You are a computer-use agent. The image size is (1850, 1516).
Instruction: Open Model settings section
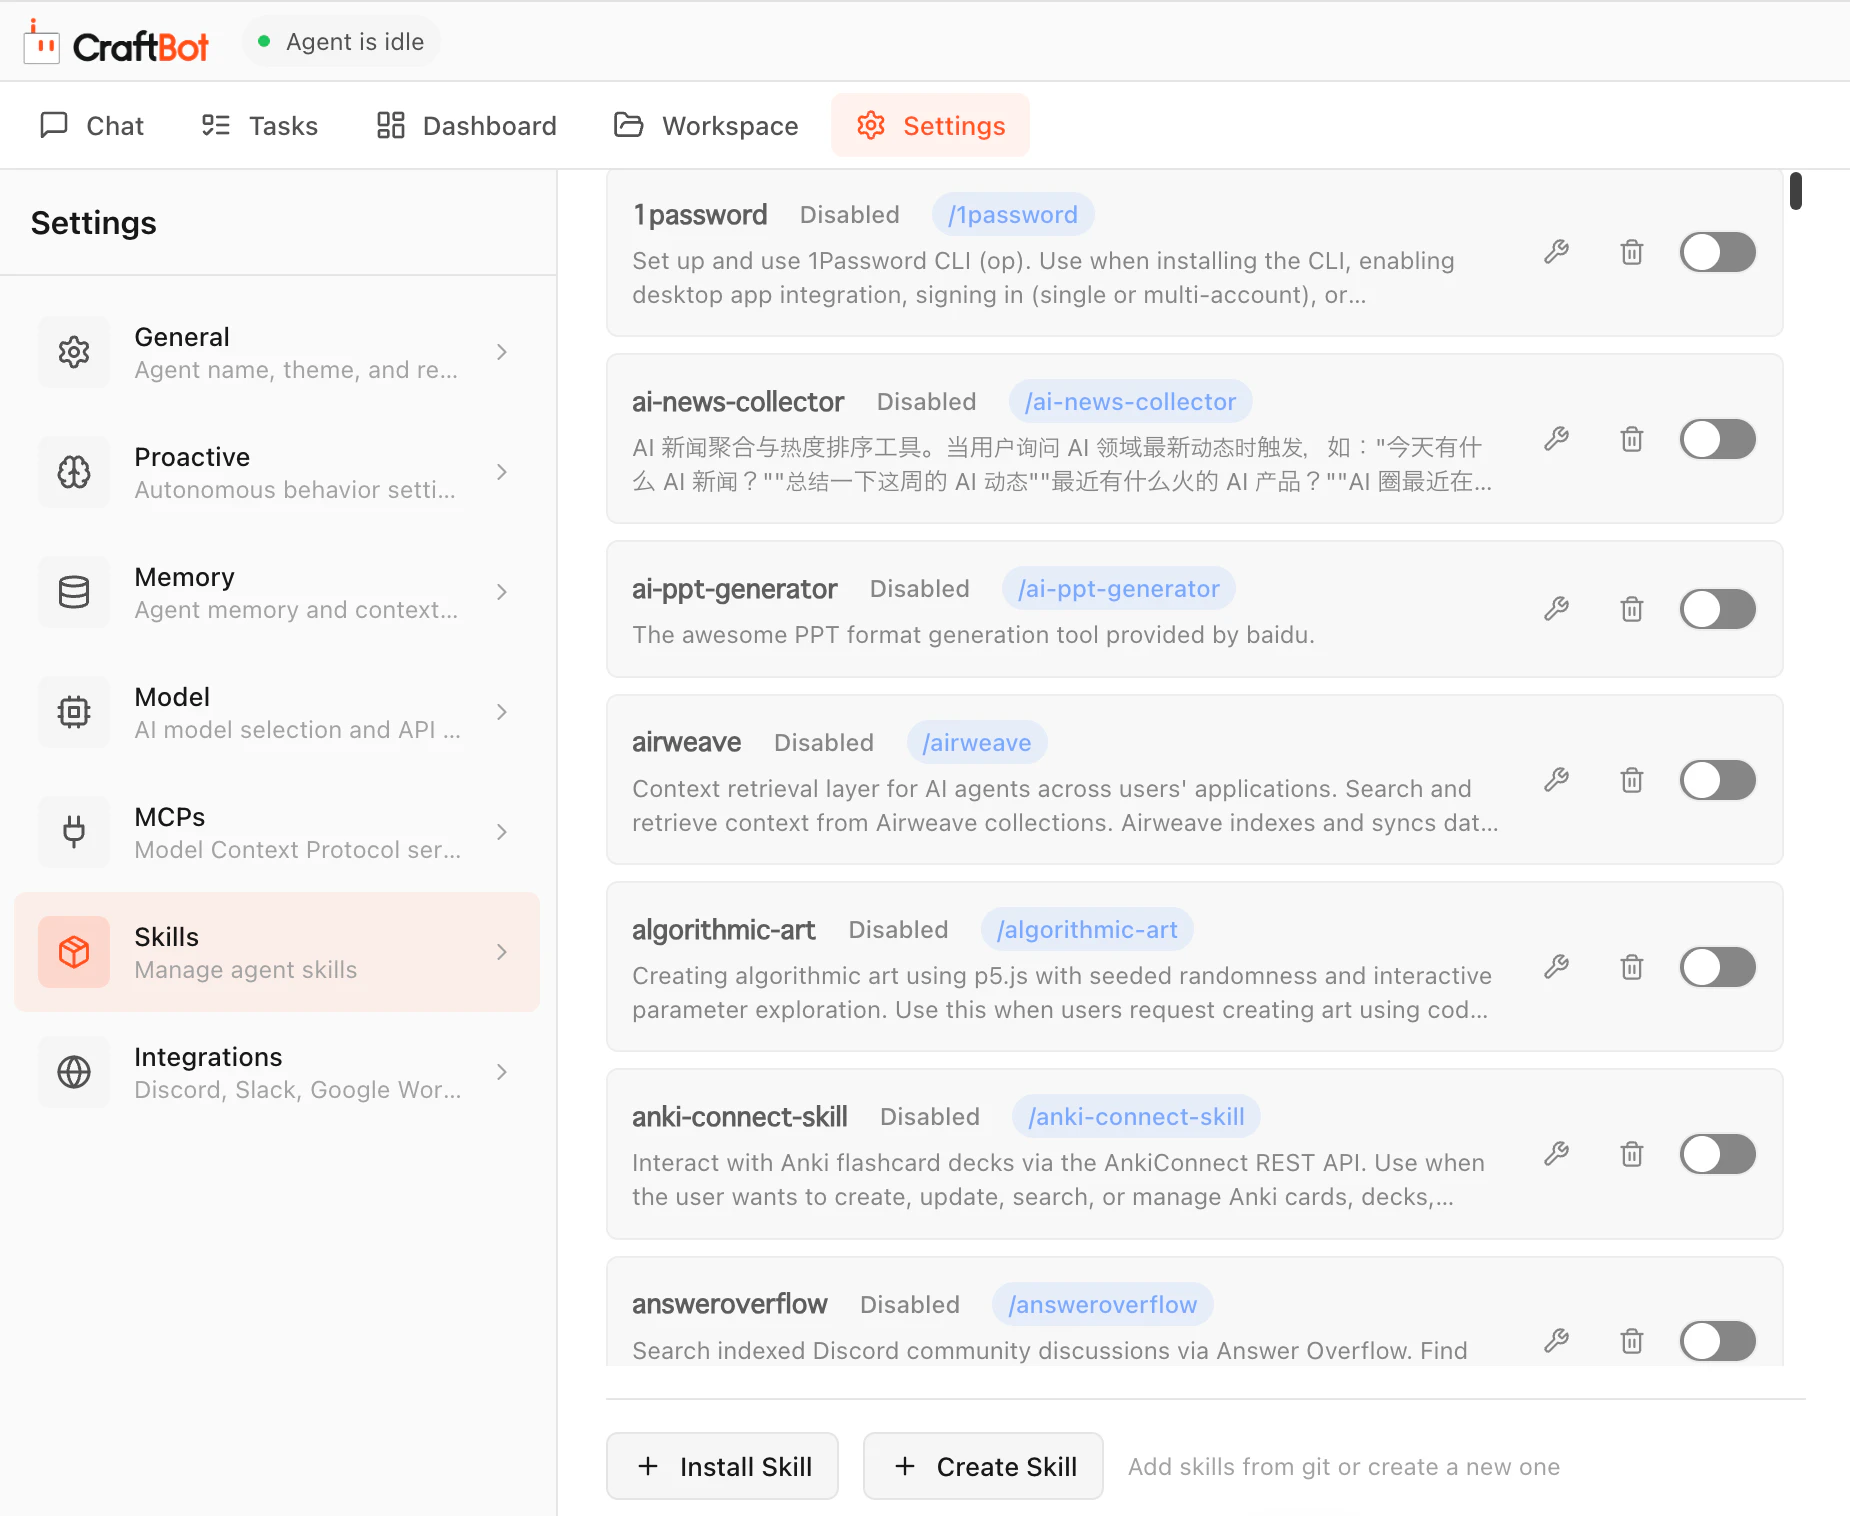click(x=277, y=712)
